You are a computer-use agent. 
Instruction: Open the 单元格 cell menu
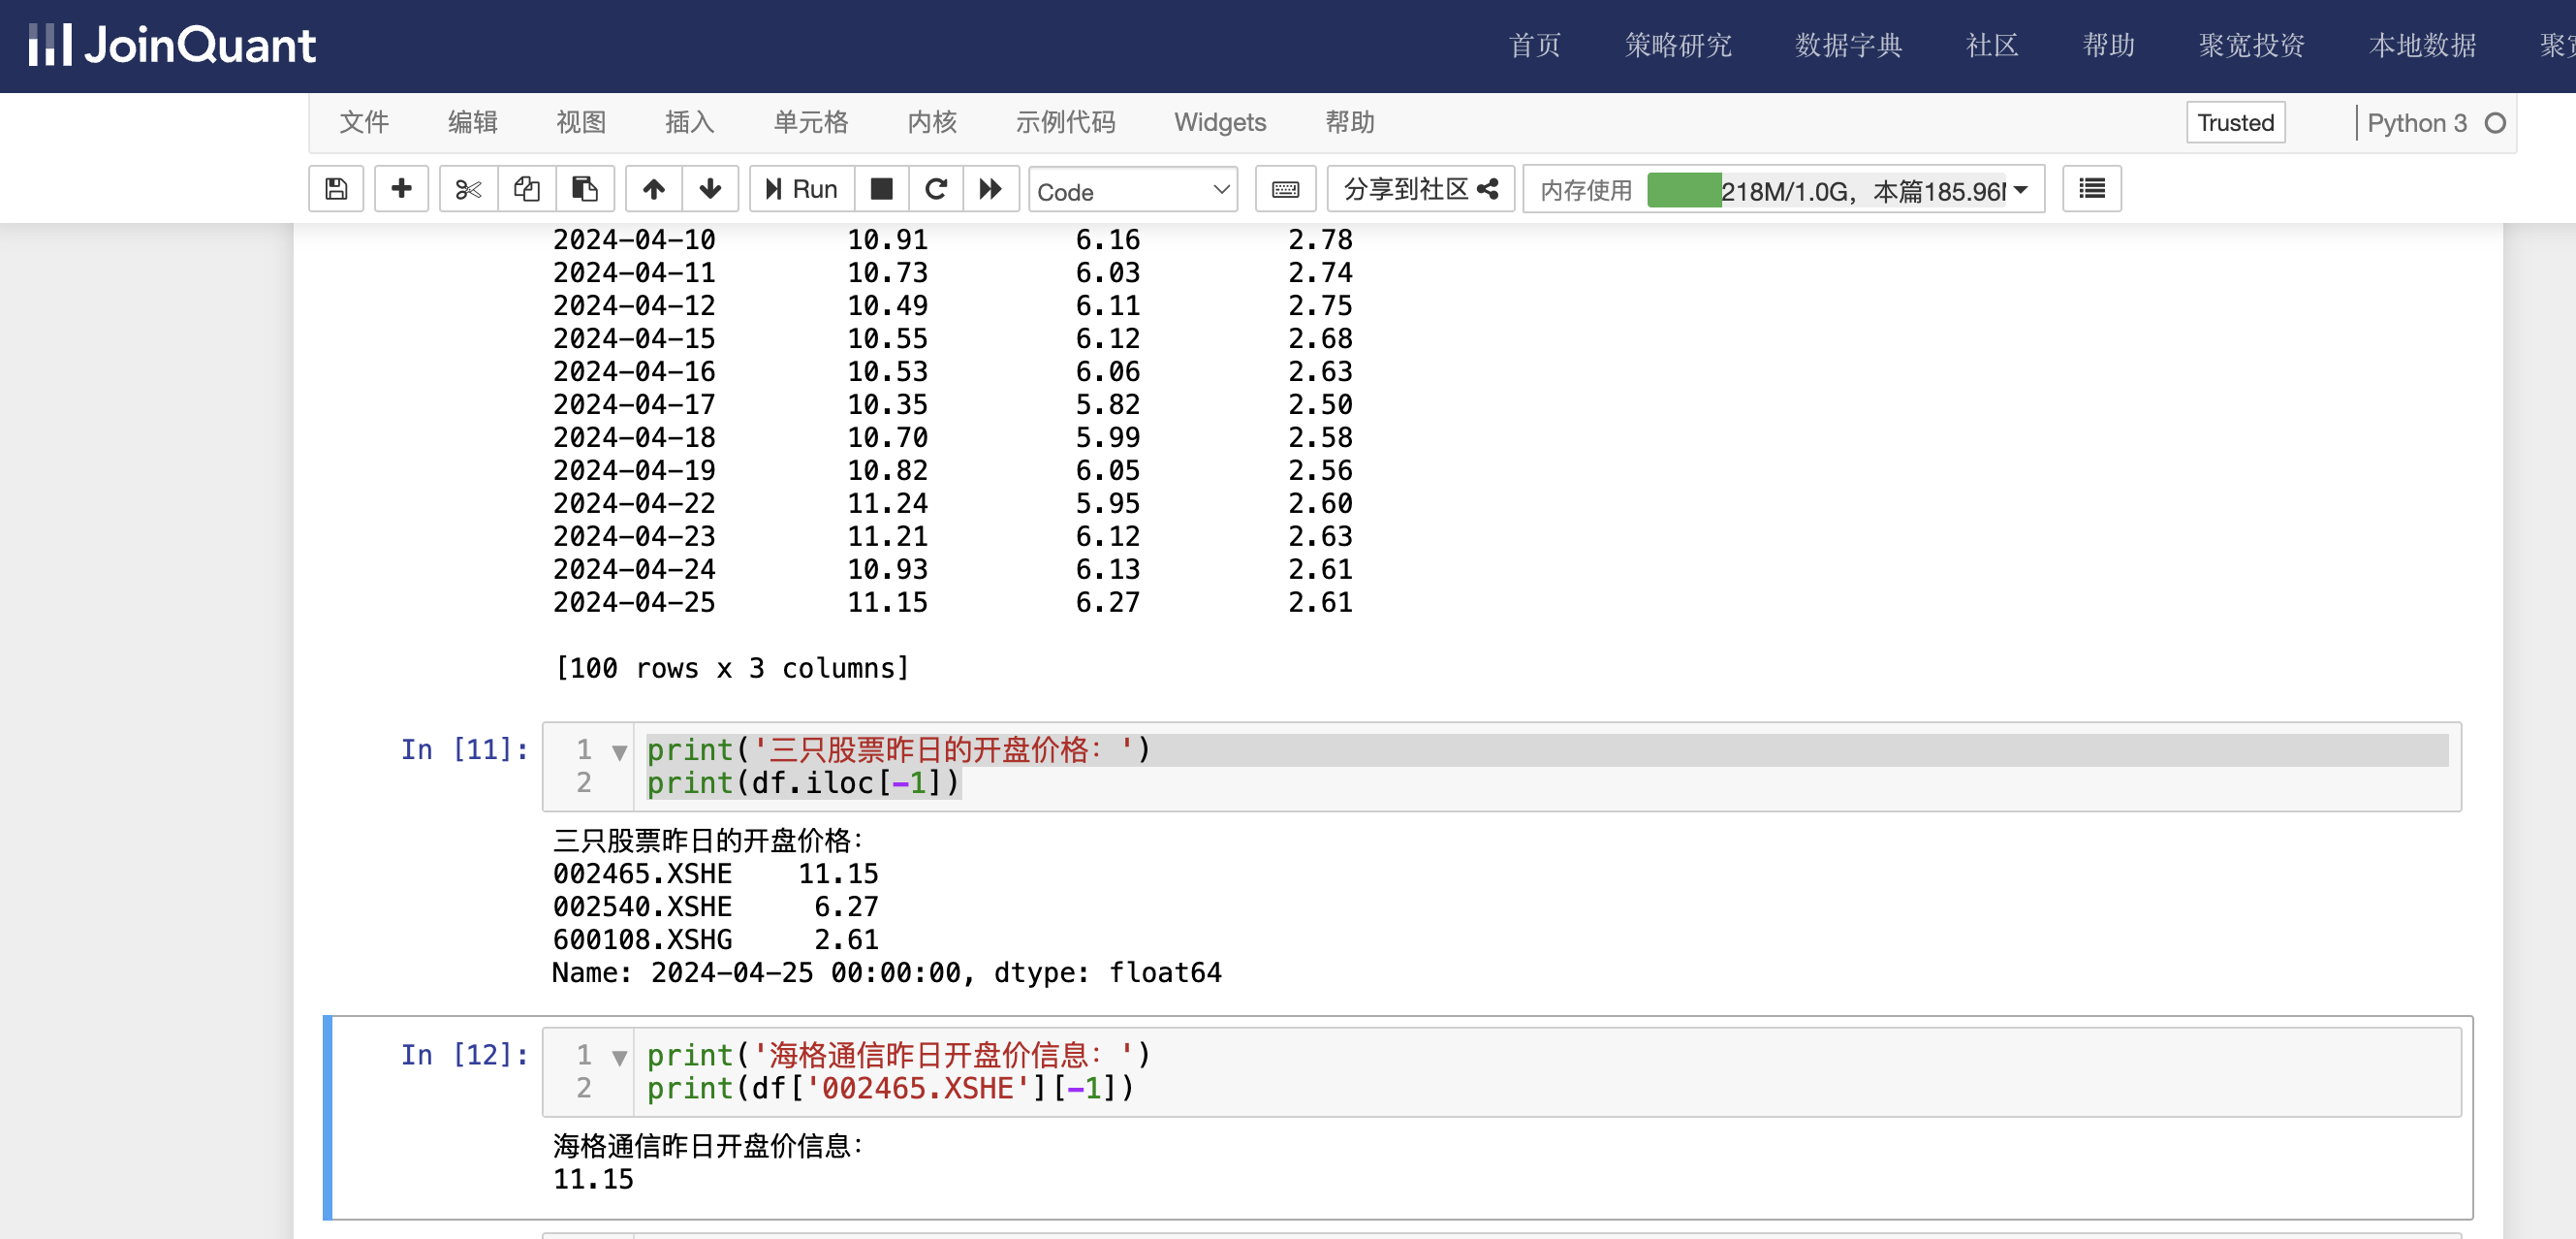tap(810, 122)
